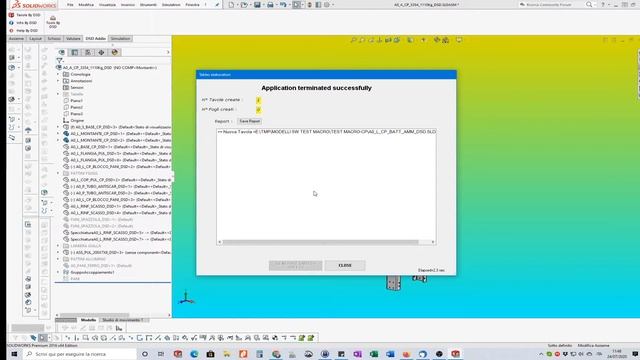Click the New document icon
This screenshot has width=640, height=360.
pos(231,5)
